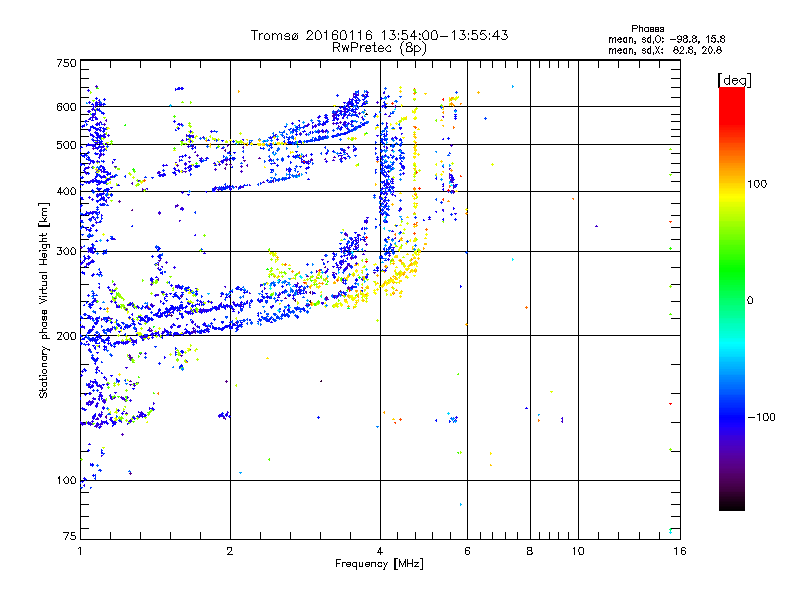Image resolution: width=800 pixels, height=600 pixels.
Task: Select the 'mean, sd,O: -98.8, 15.8' line
Action: pyautogui.click(x=666, y=39)
